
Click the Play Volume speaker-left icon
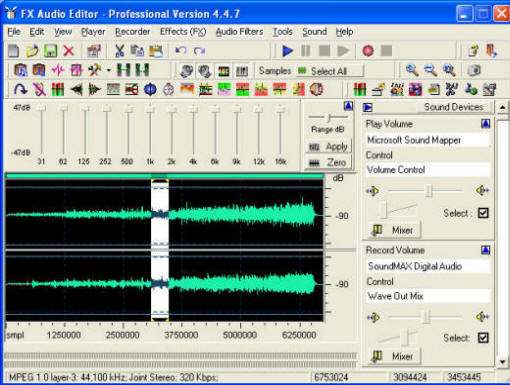(373, 191)
